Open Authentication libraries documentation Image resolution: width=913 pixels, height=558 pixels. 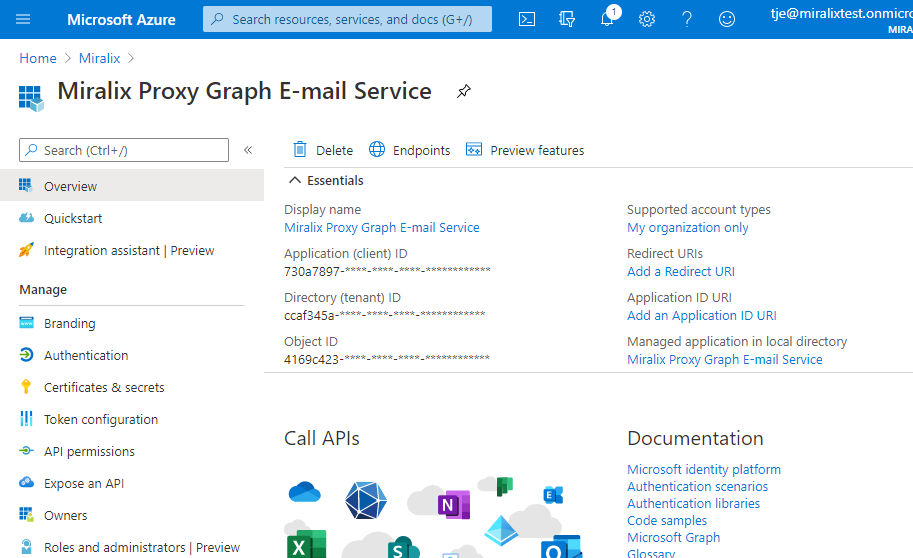(x=693, y=503)
